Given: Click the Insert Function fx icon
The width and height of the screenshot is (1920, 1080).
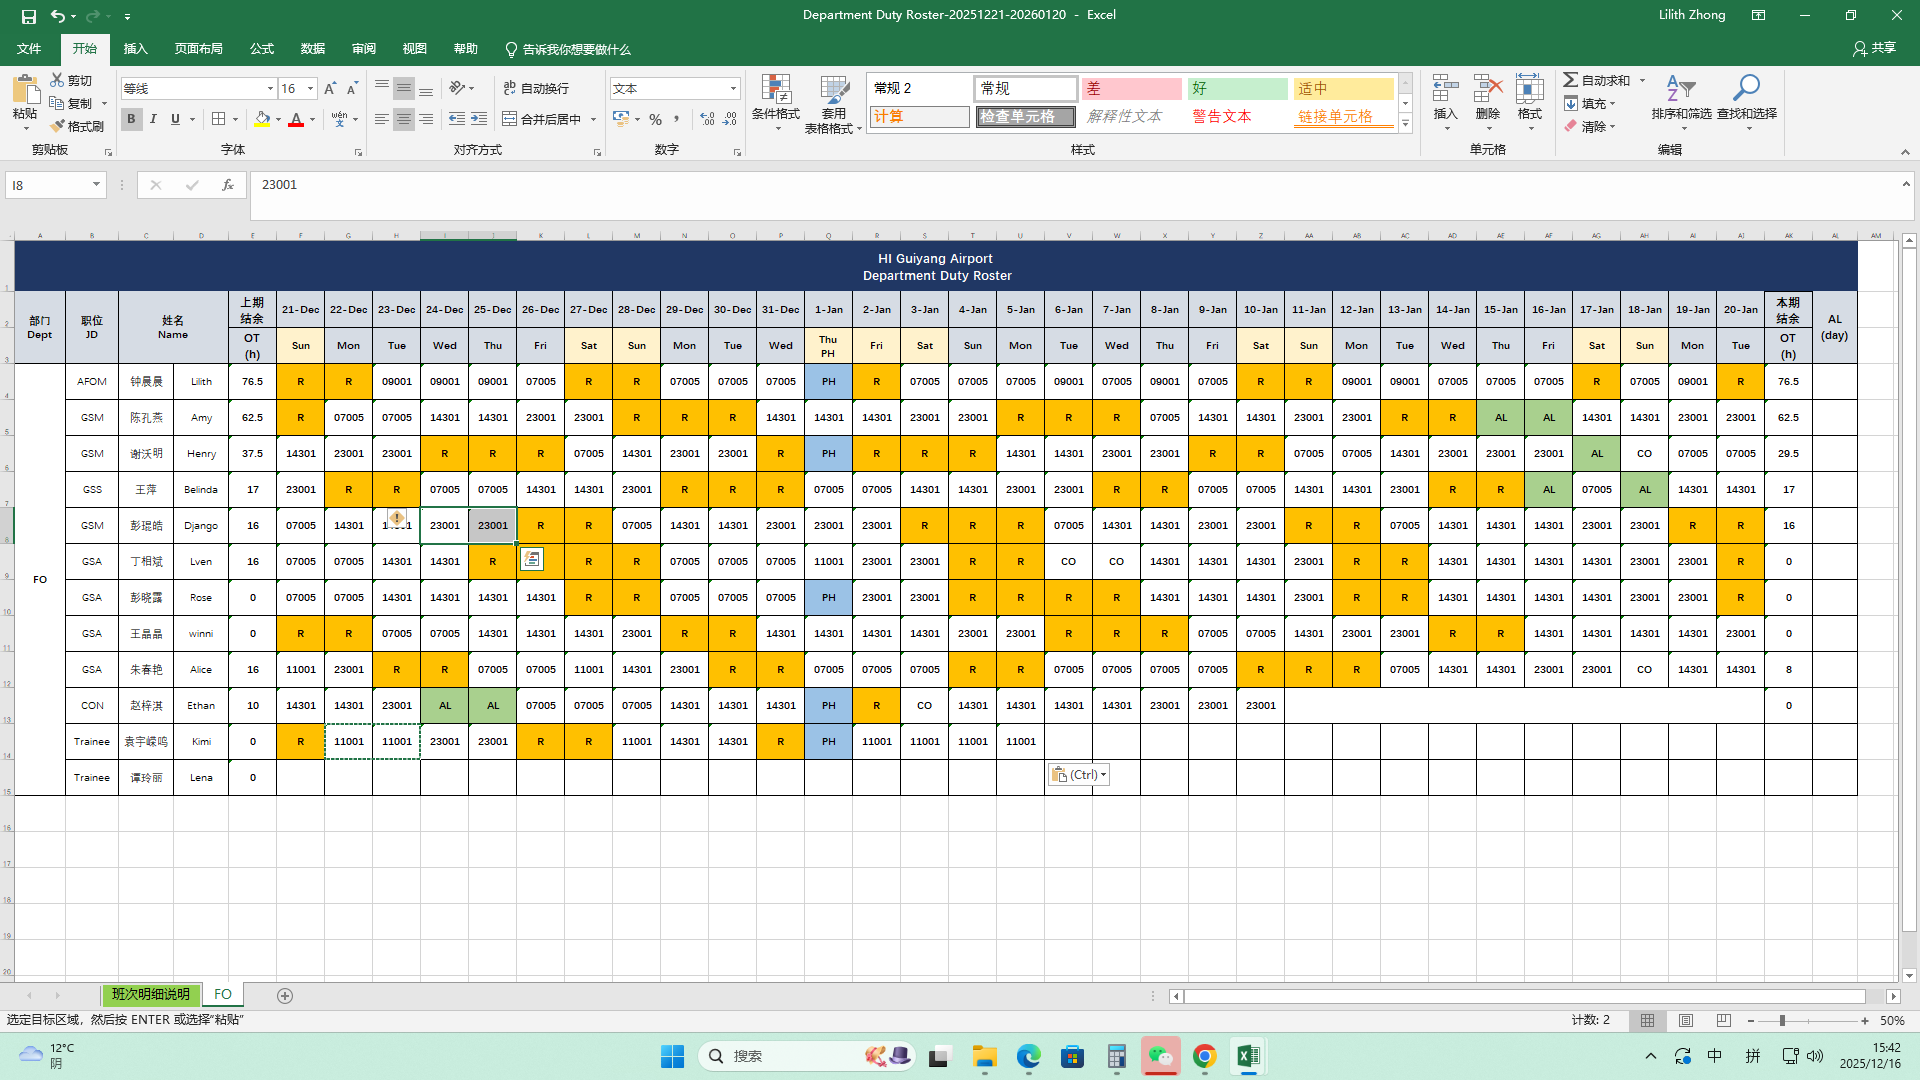Looking at the screenshot, I should point(228,185).
